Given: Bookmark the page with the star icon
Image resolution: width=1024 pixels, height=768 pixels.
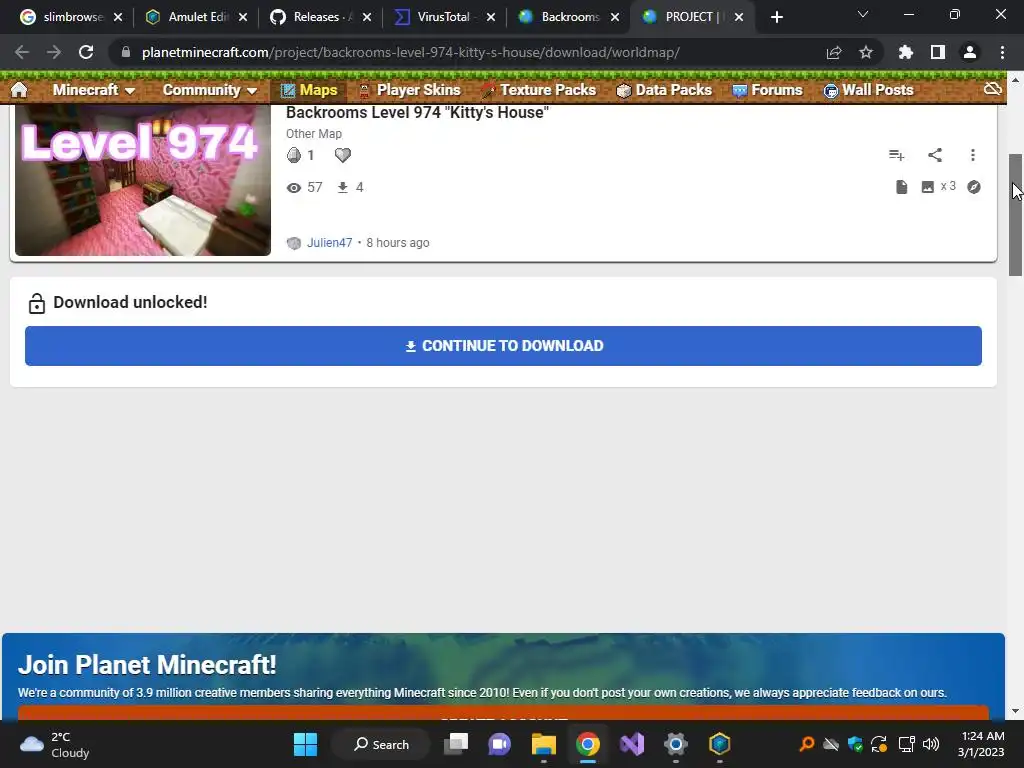Looking at the screenshot, I should (x=866, y=52).
